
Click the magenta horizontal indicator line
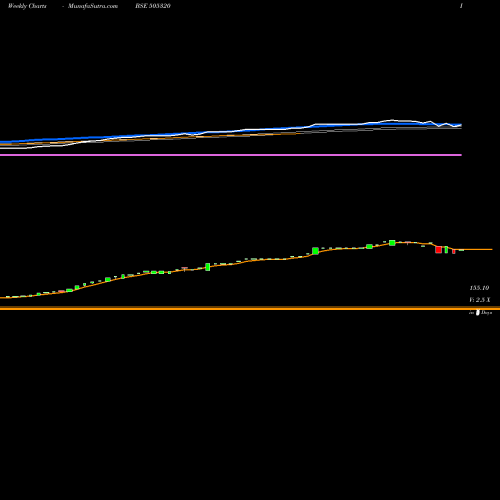click(x=231, y=155)
